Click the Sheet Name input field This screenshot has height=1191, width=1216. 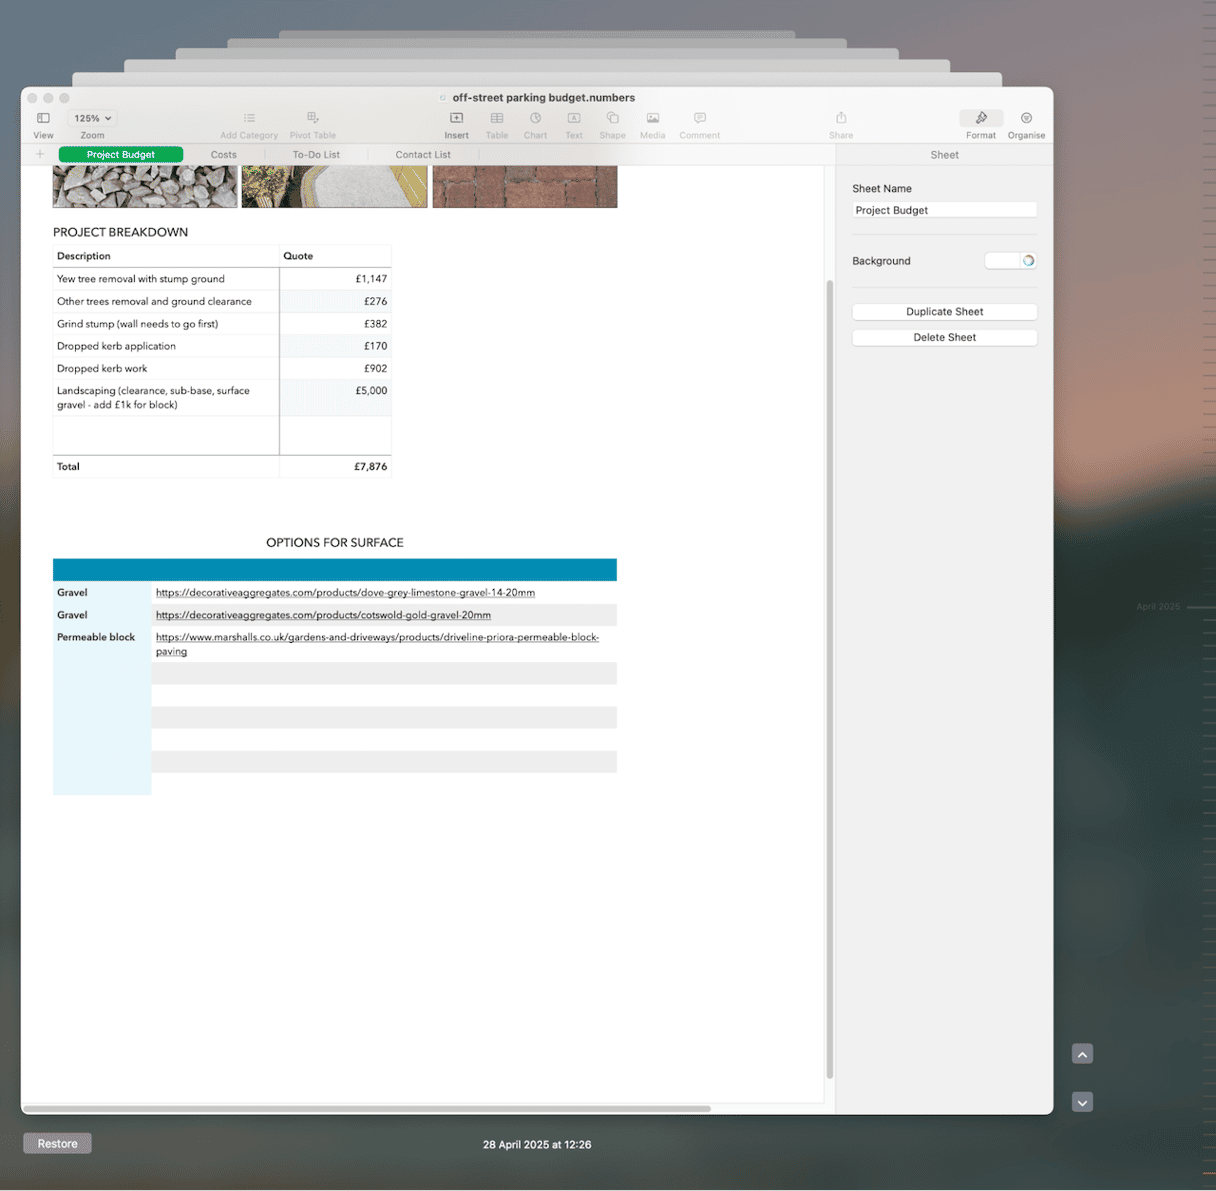tap(944, 210)
